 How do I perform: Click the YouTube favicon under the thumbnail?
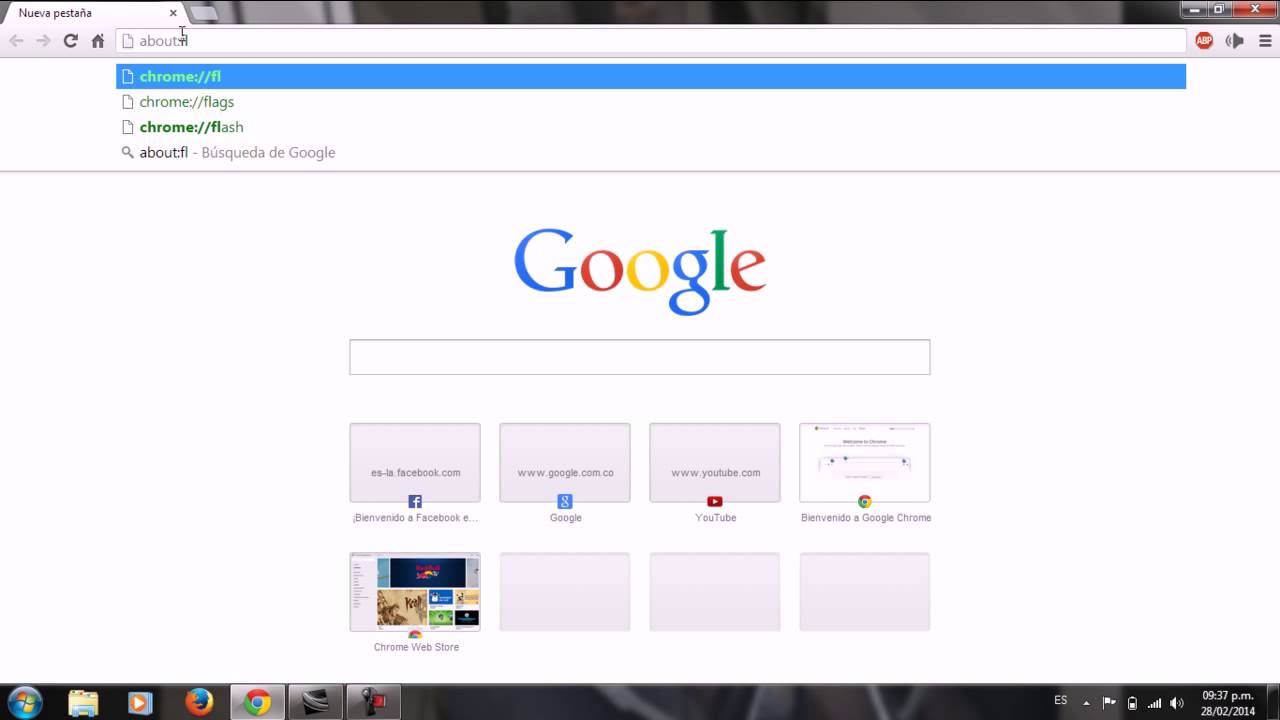pos(715,502)
